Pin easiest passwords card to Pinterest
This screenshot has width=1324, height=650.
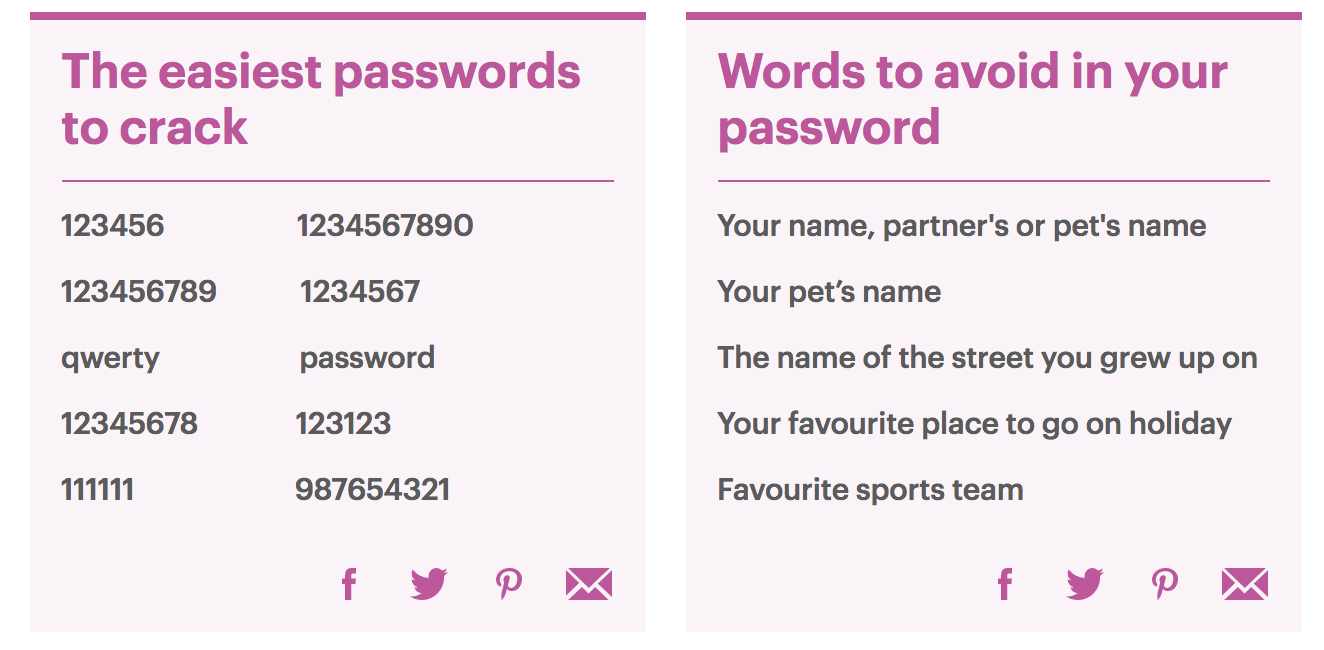(509, 584)
